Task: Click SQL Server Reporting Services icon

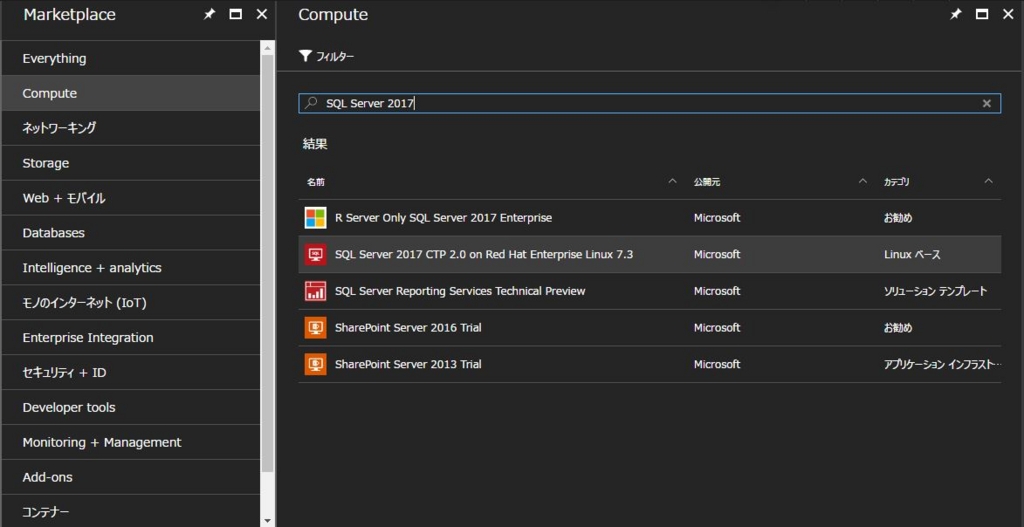Action: [315, 291]
